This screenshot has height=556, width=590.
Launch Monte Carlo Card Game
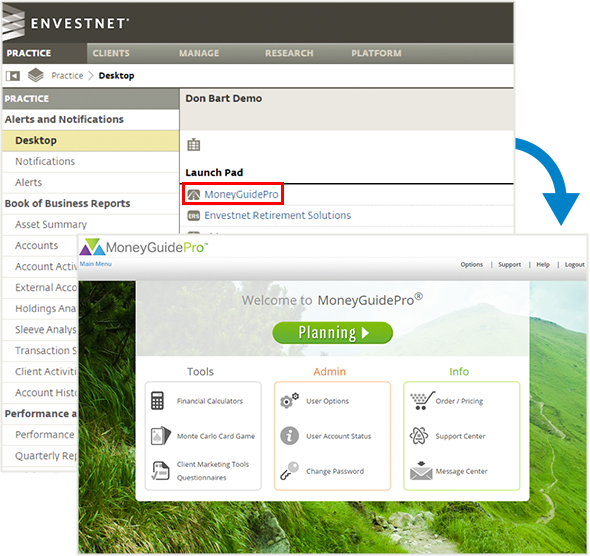[x=216, y=436]
